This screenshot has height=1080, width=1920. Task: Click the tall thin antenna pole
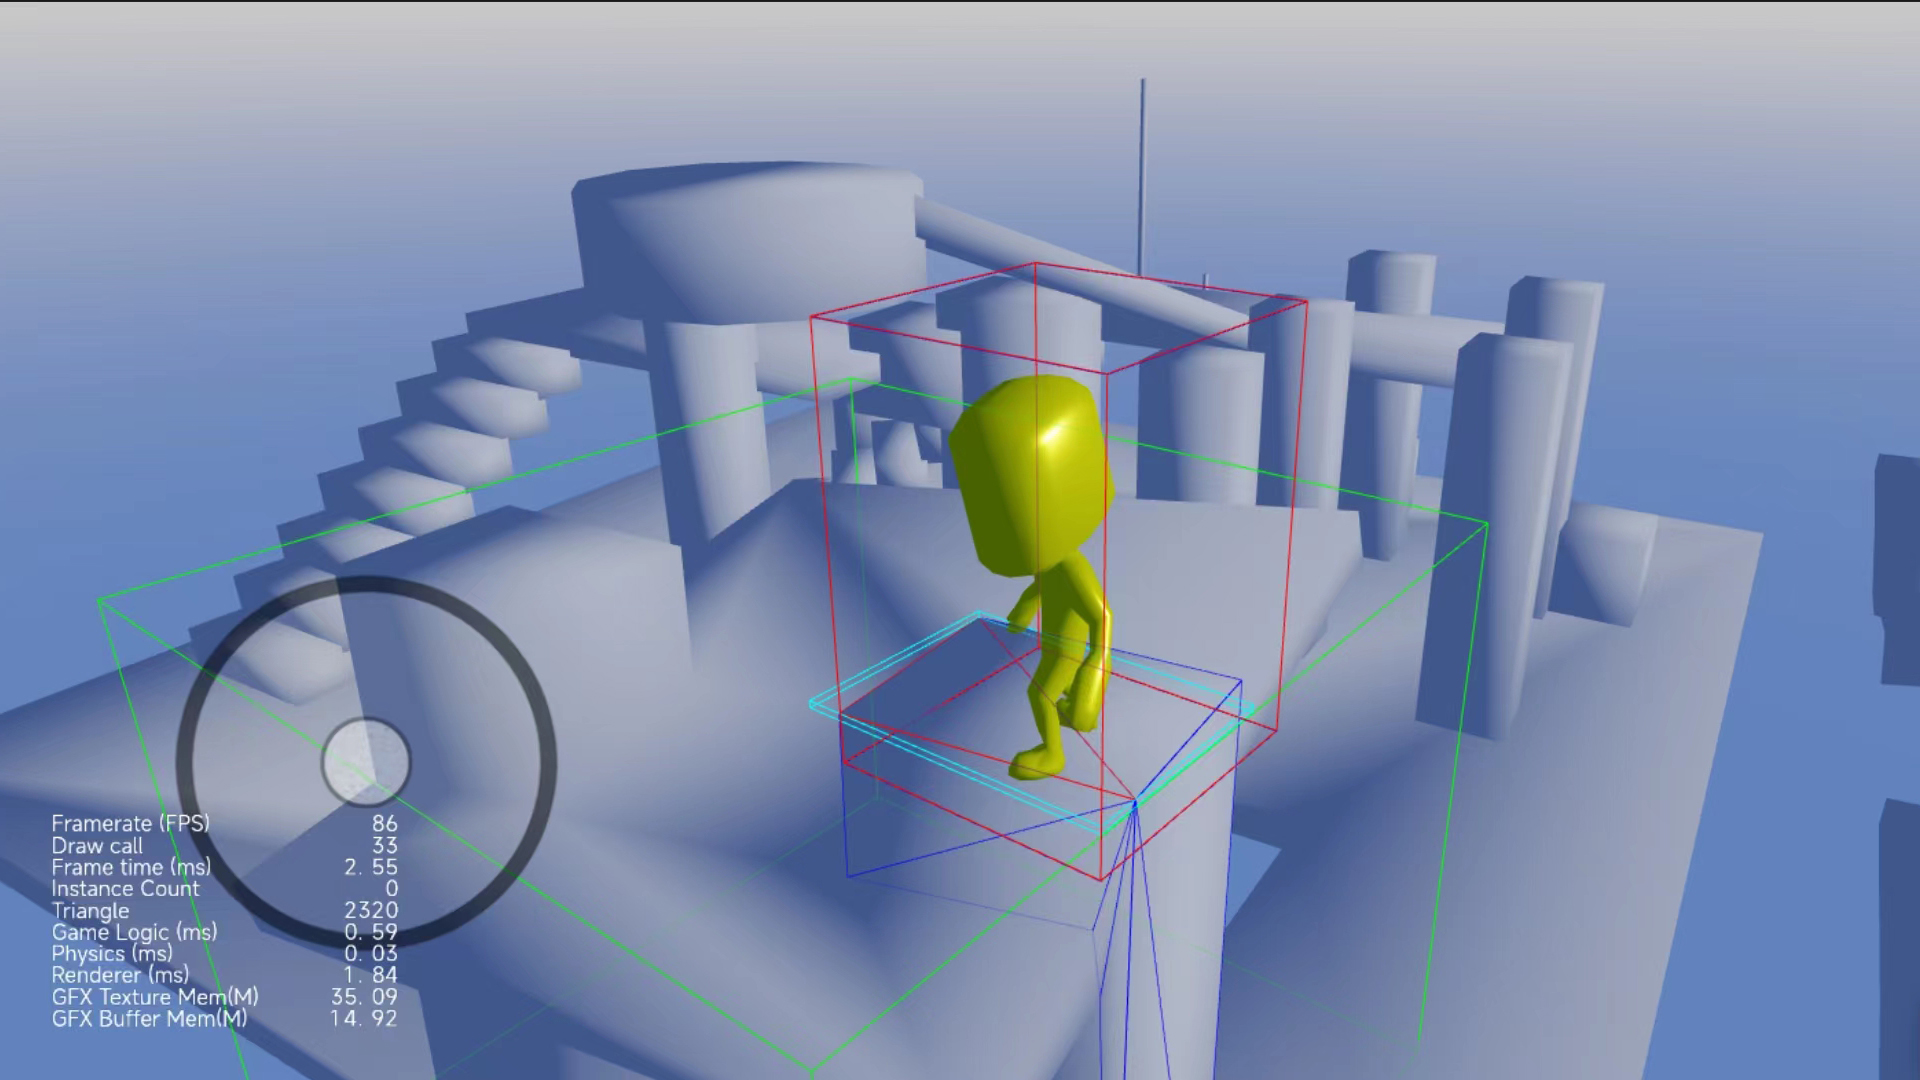point(1142,170)
